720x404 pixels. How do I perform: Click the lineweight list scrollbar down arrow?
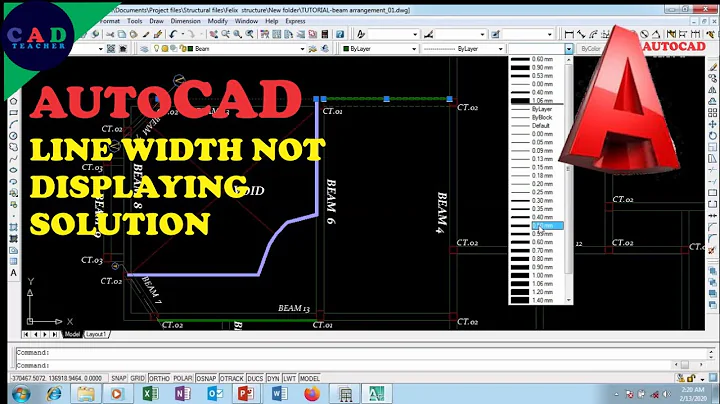[x=568, y=300]
